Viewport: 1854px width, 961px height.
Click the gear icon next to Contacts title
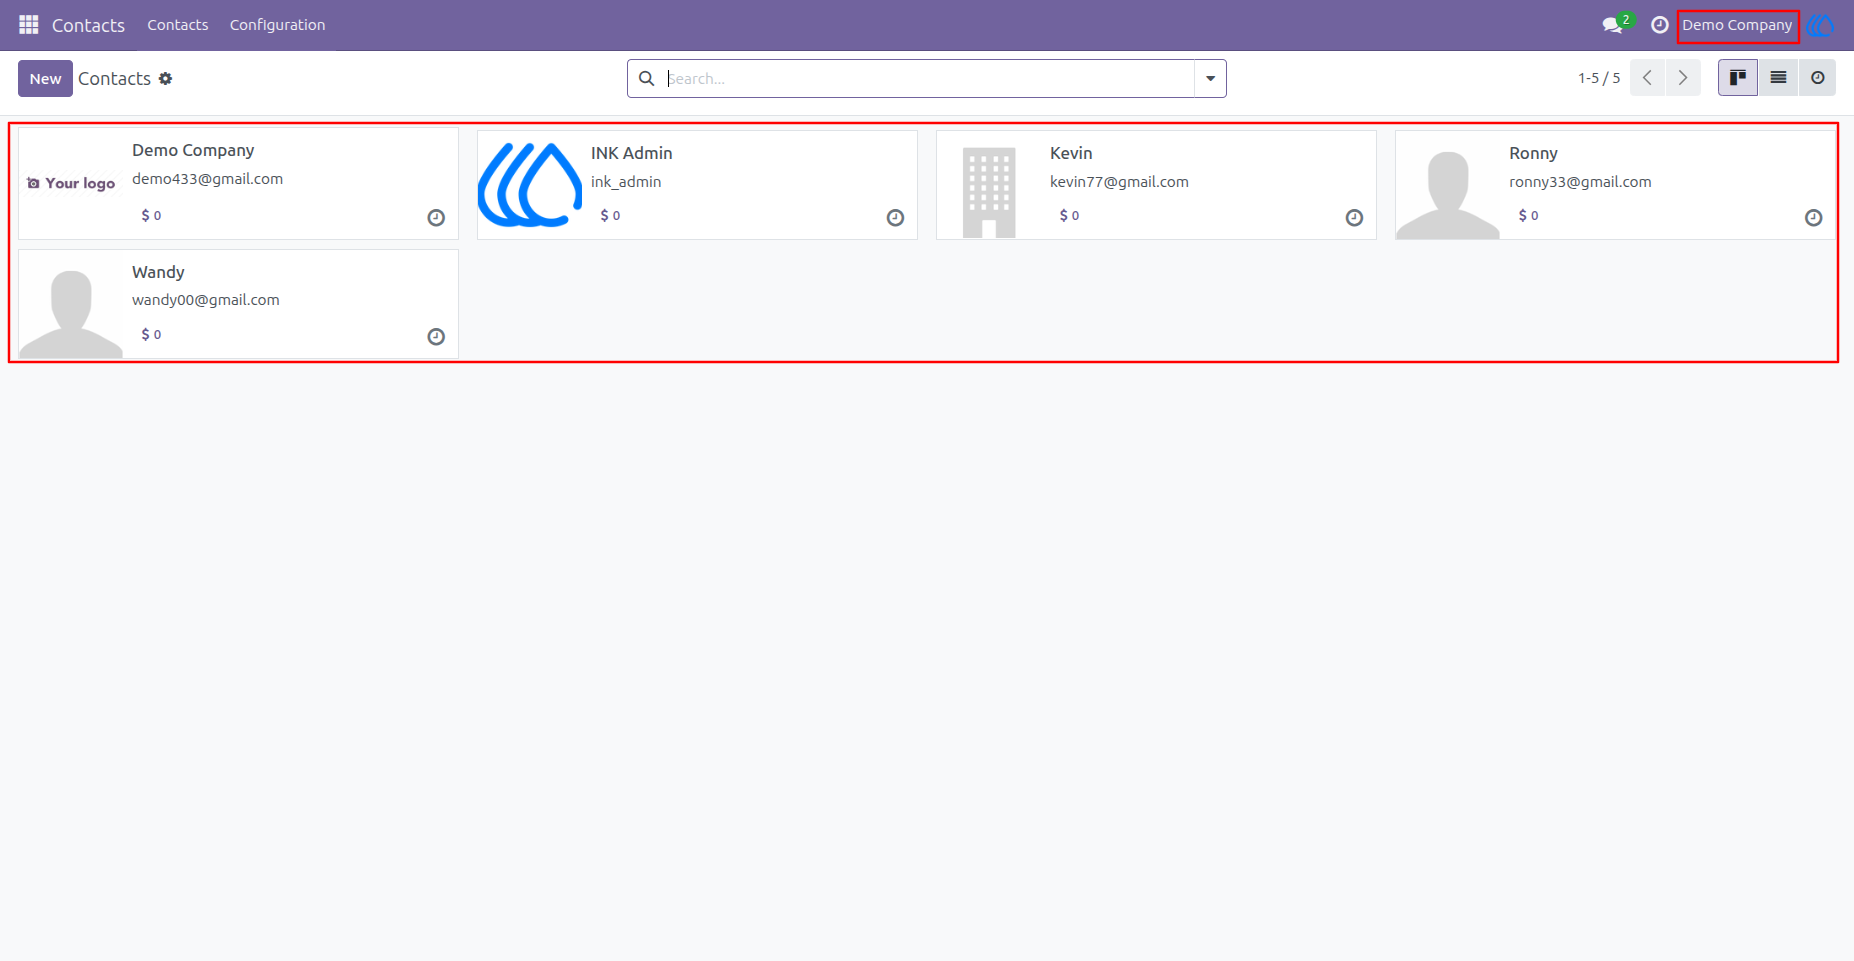click(x=166, y=78)
